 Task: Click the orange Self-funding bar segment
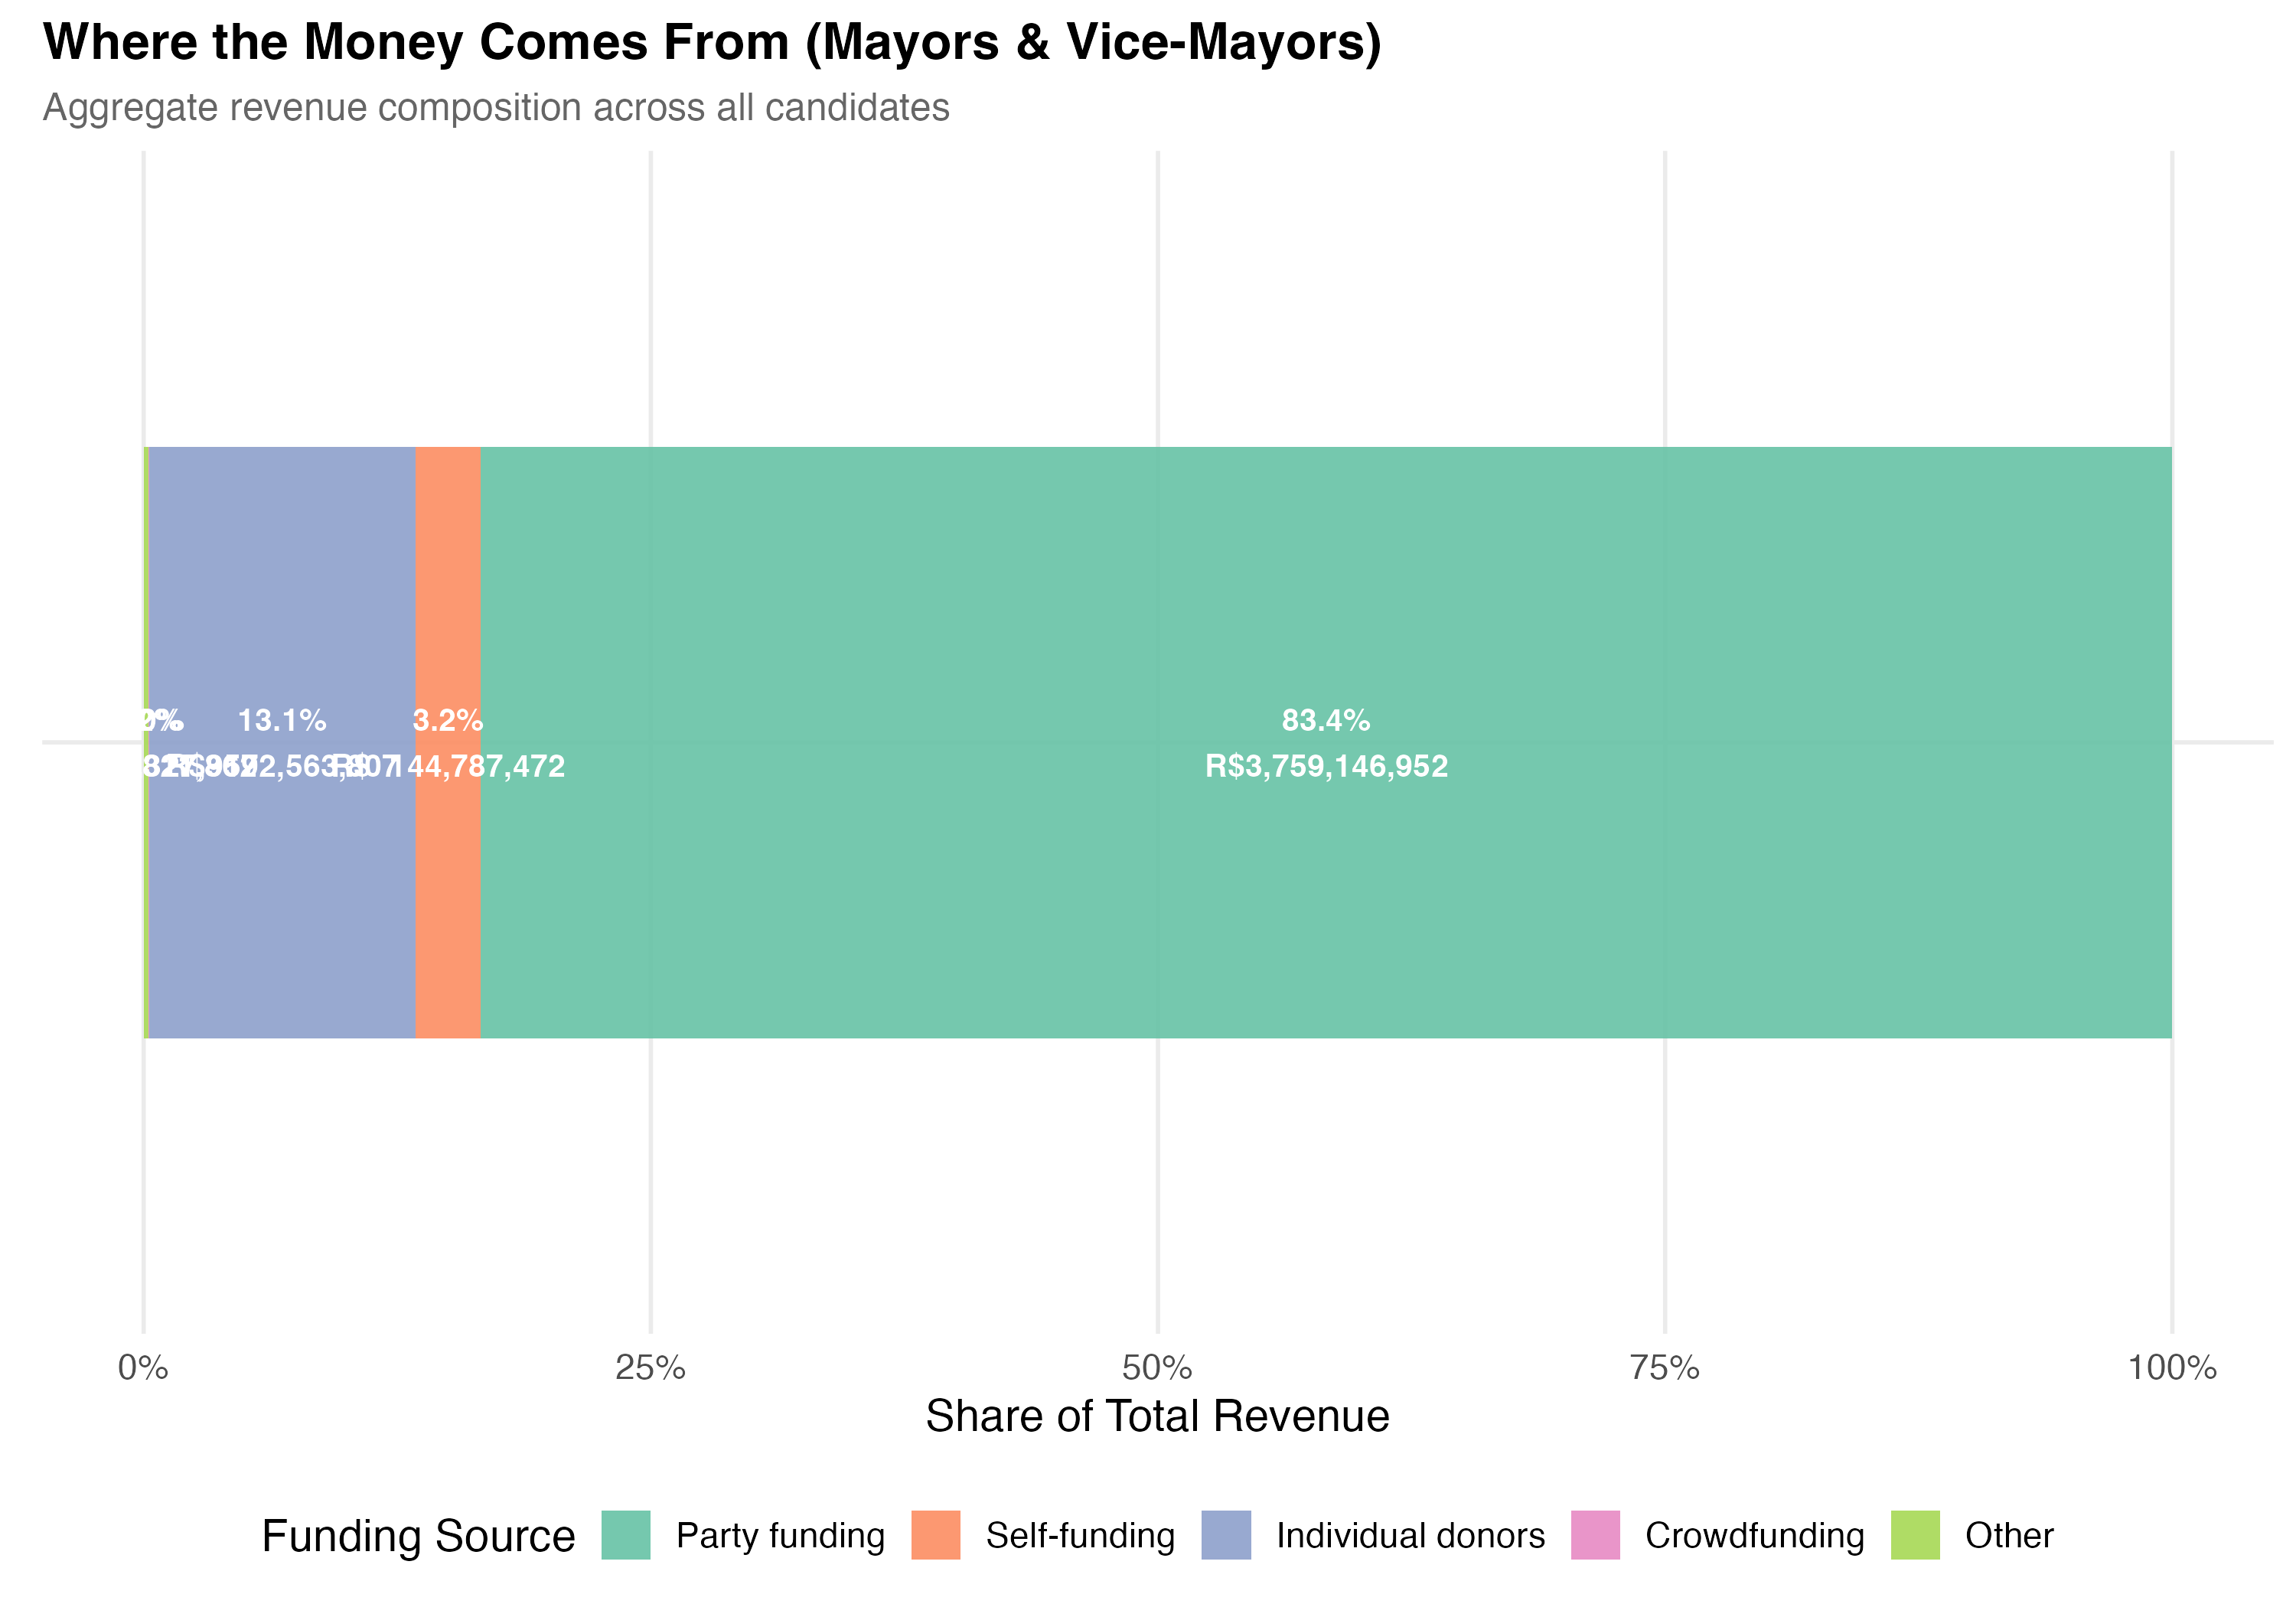(448, 900)
